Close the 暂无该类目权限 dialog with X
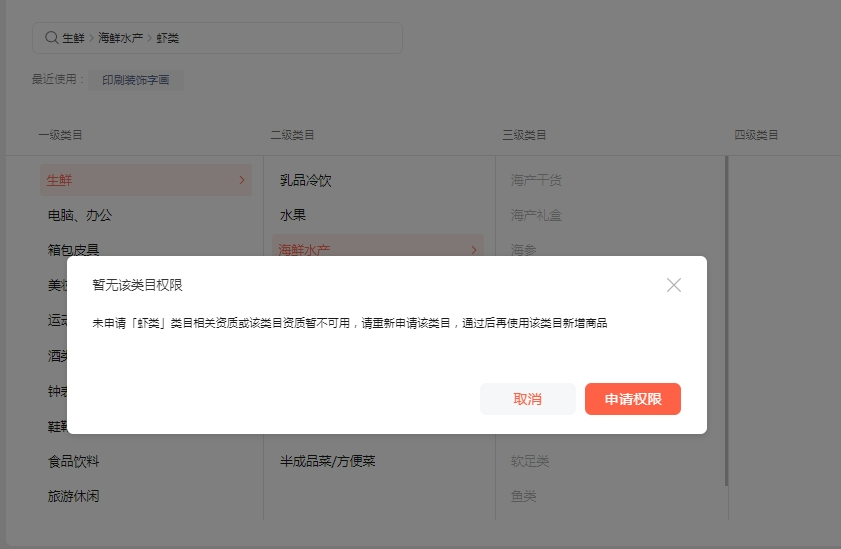The width and height of the screenshot is (841, 549). 674,285
